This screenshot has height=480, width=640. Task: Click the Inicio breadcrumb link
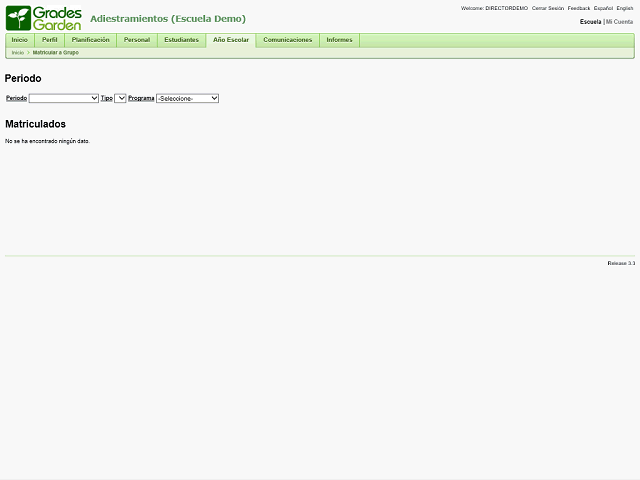coord(18,53)
